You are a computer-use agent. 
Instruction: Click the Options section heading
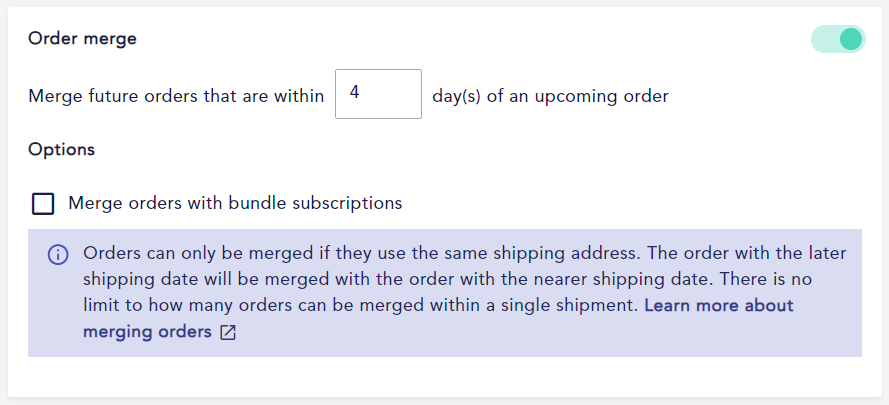[x=61, y=150]
